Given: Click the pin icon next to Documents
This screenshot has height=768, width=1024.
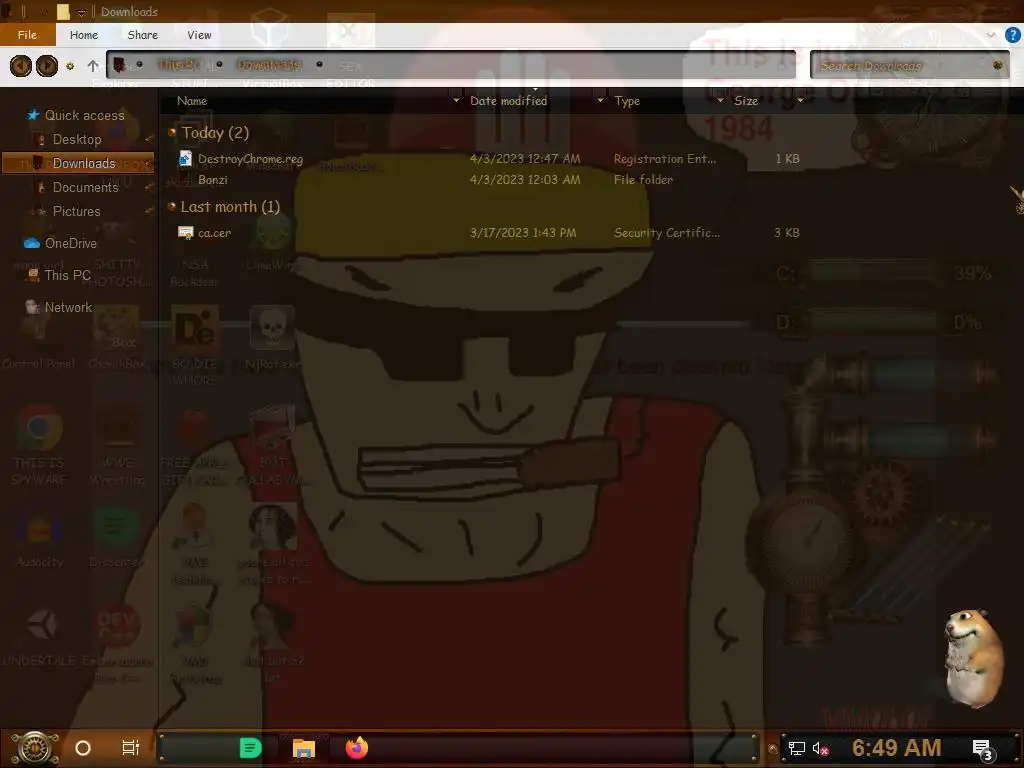Looking at the screenshot, I should 150,187.
